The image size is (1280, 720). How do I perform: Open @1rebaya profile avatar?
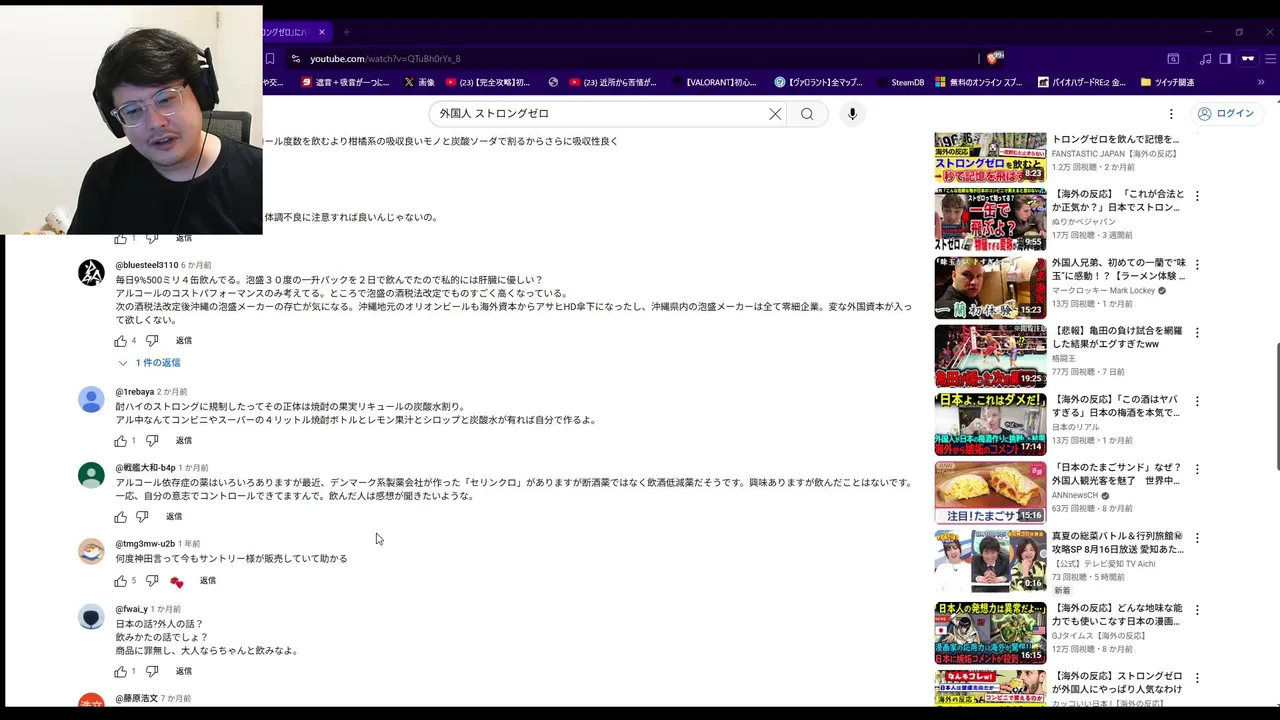(91, 399)
